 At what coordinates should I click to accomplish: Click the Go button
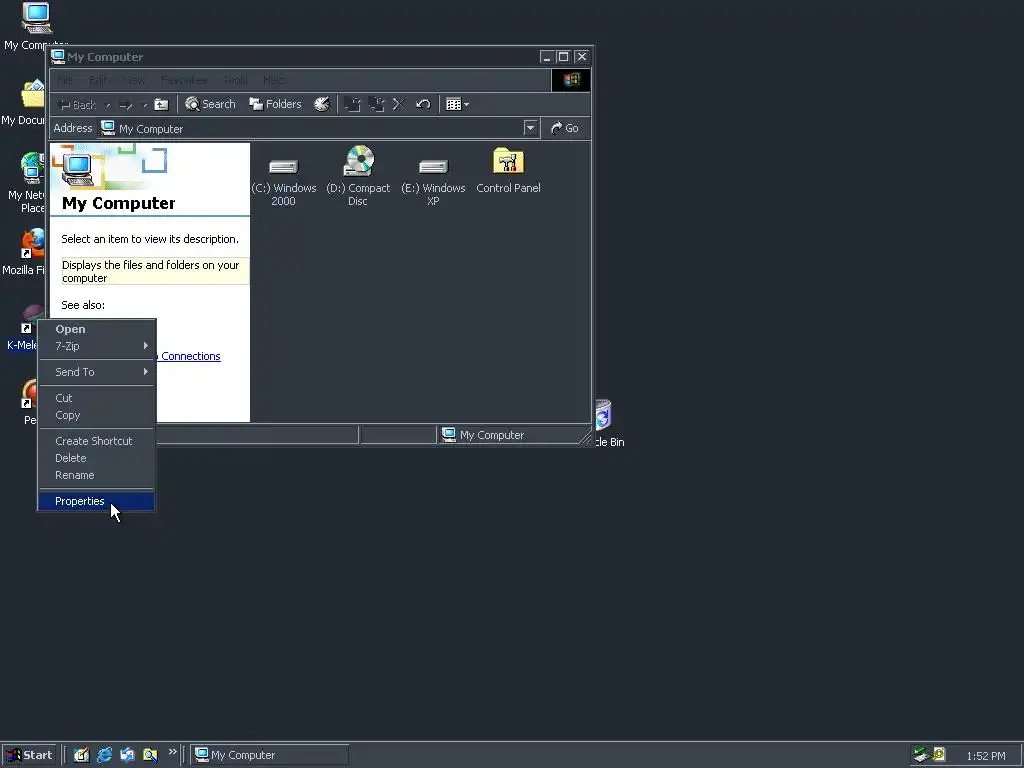pyautogui.click(x=565, y=128)
